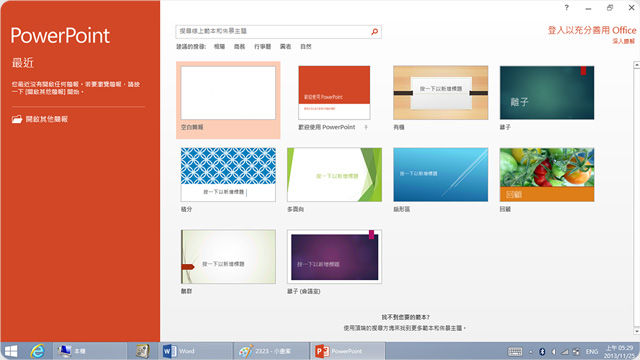Pin the Welcome to PowerPoint template

[366, 127]
